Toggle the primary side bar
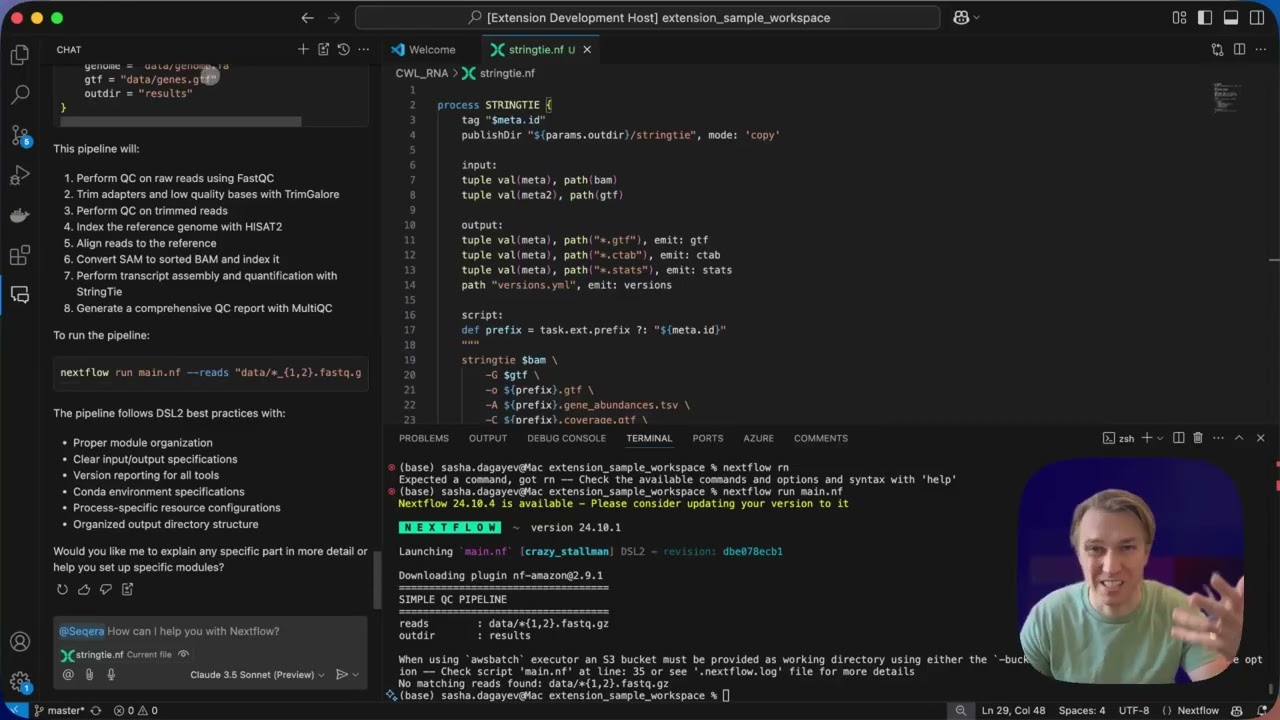 pos(1205,18)
